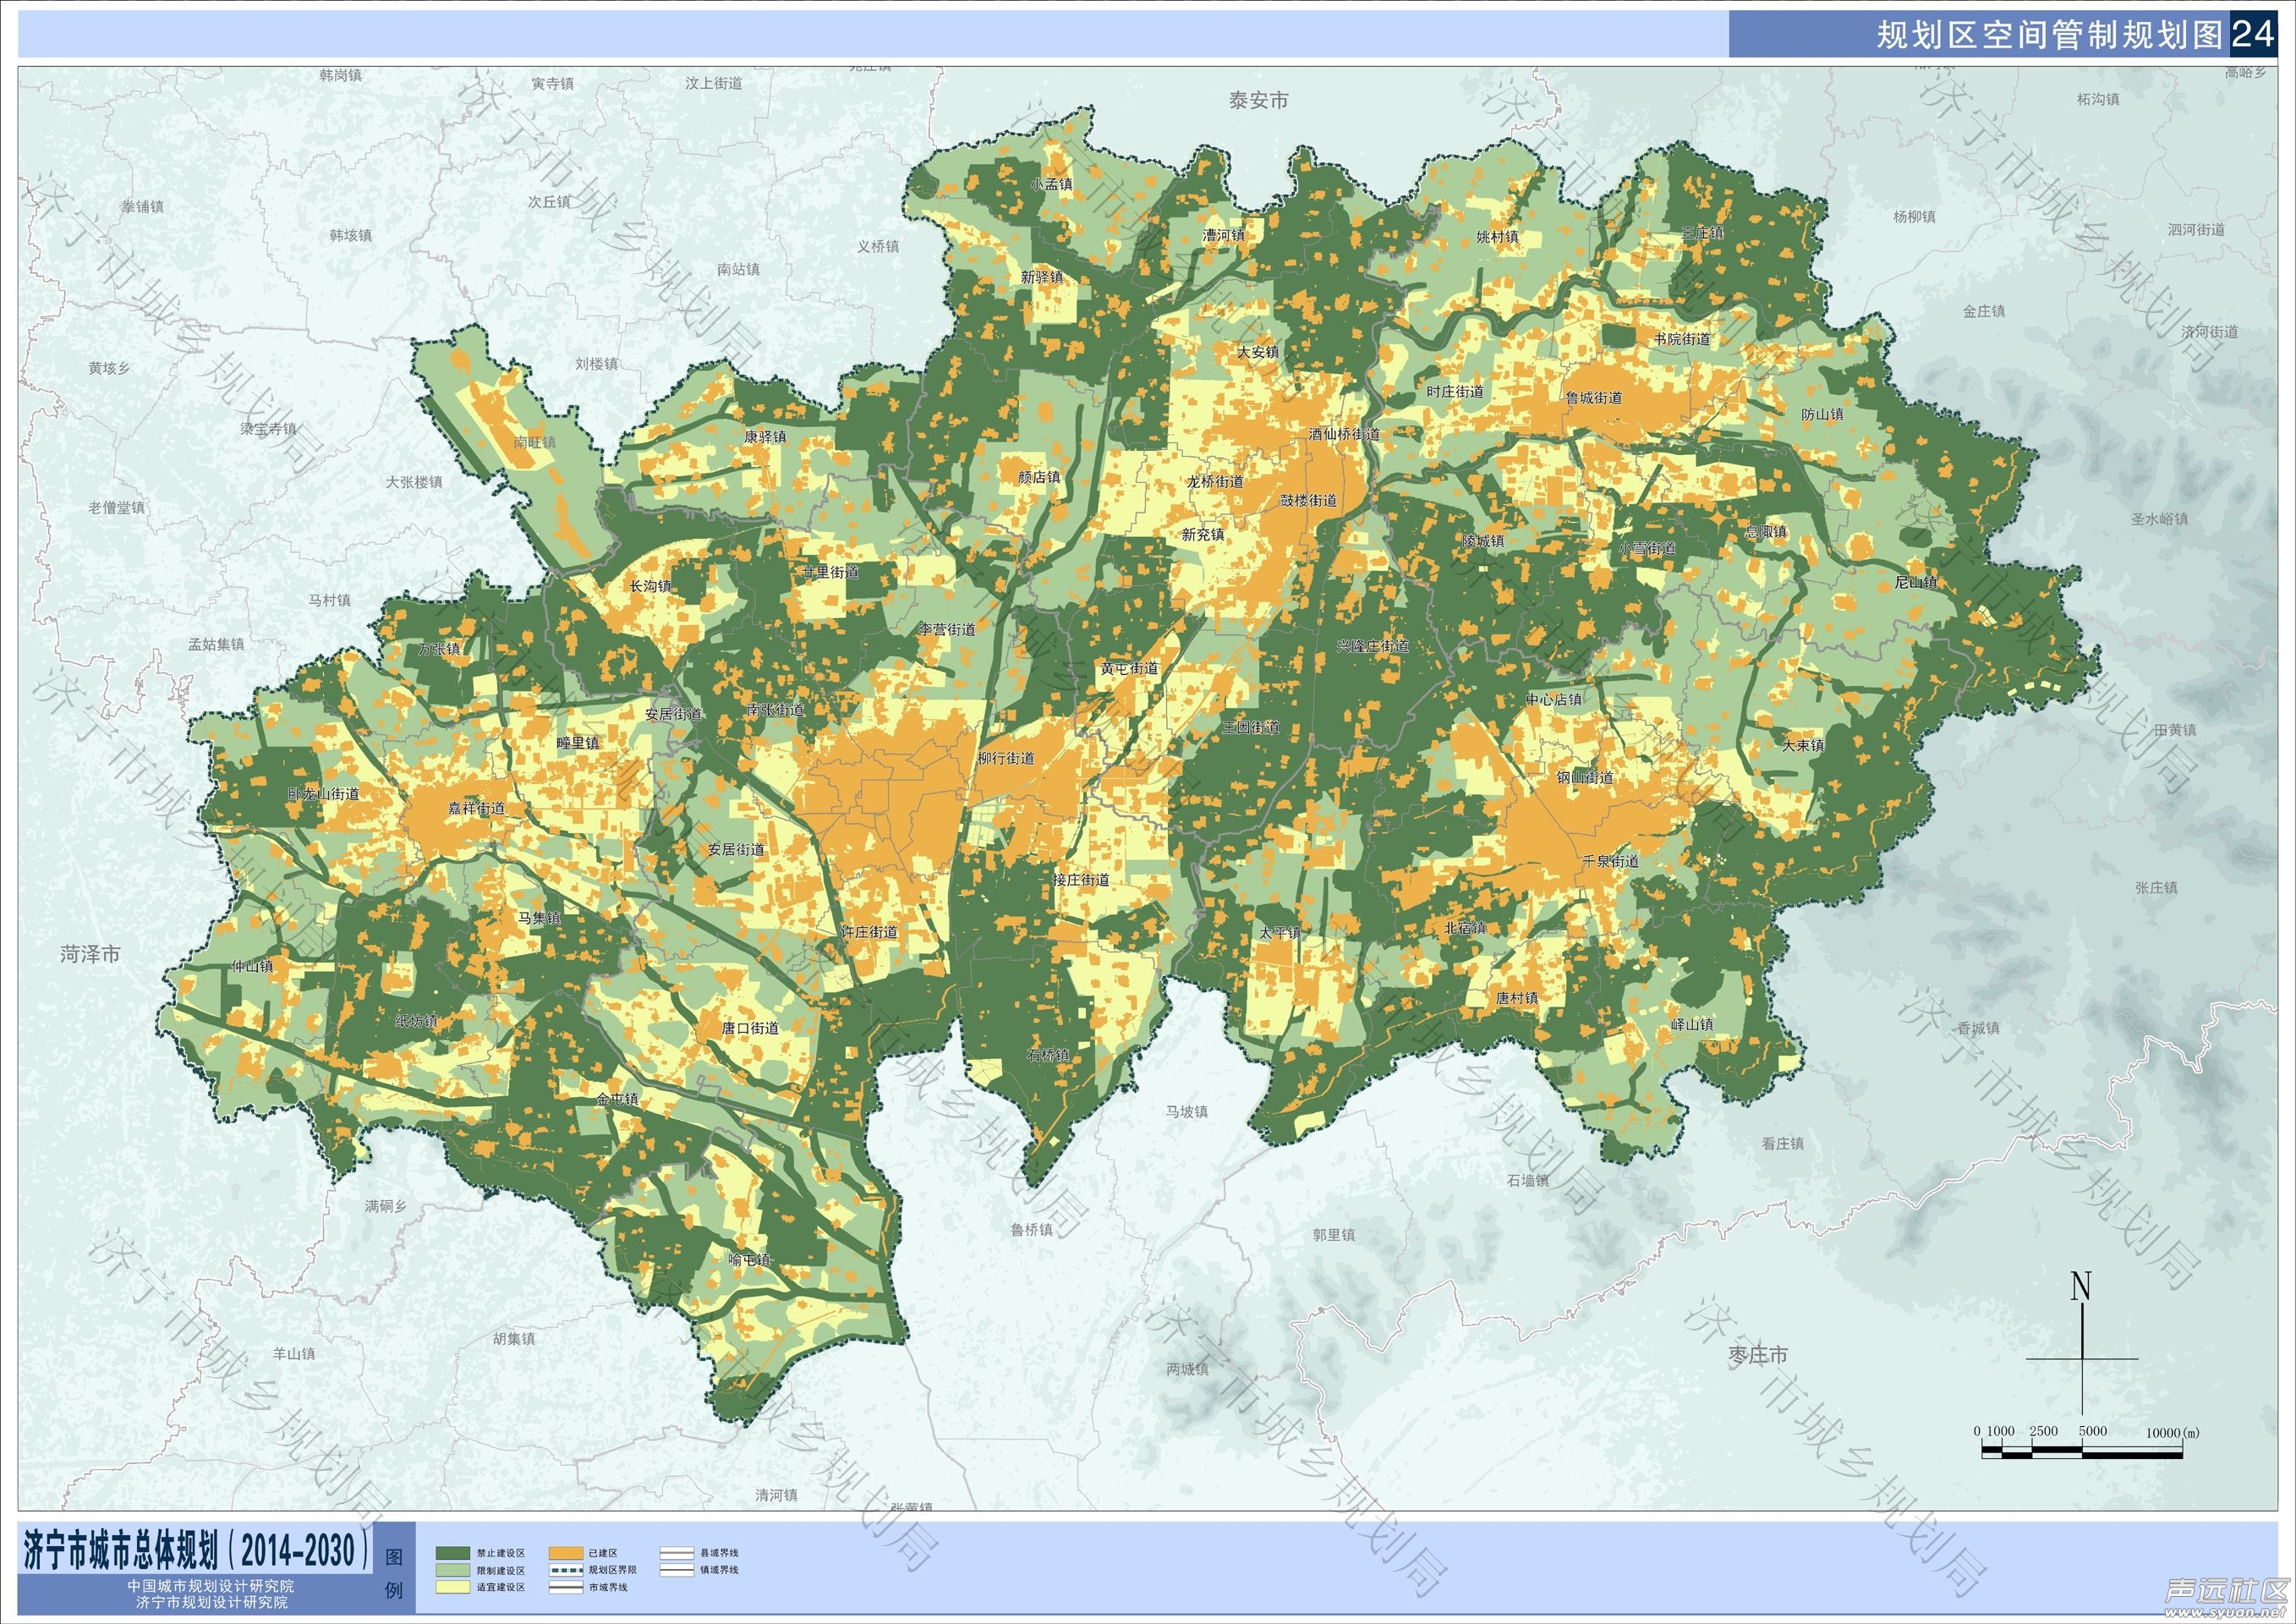Click the 接庄街道 map label

point(1081,880)
